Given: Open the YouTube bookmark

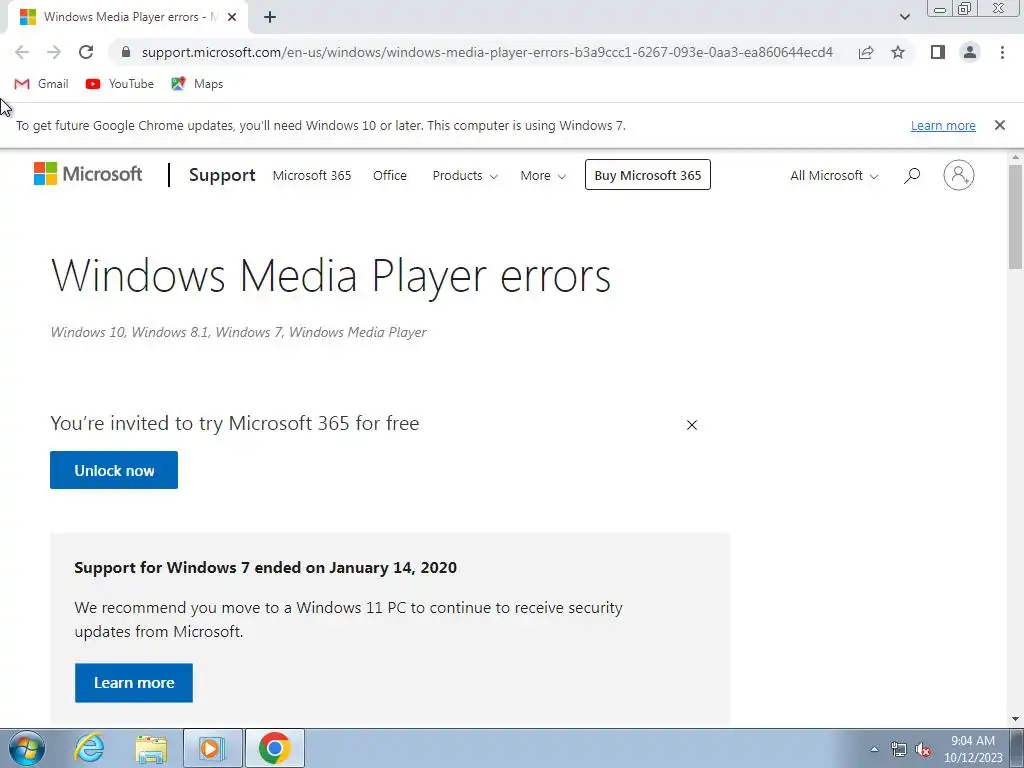Looking at the screenshot, I should [120, 84].
